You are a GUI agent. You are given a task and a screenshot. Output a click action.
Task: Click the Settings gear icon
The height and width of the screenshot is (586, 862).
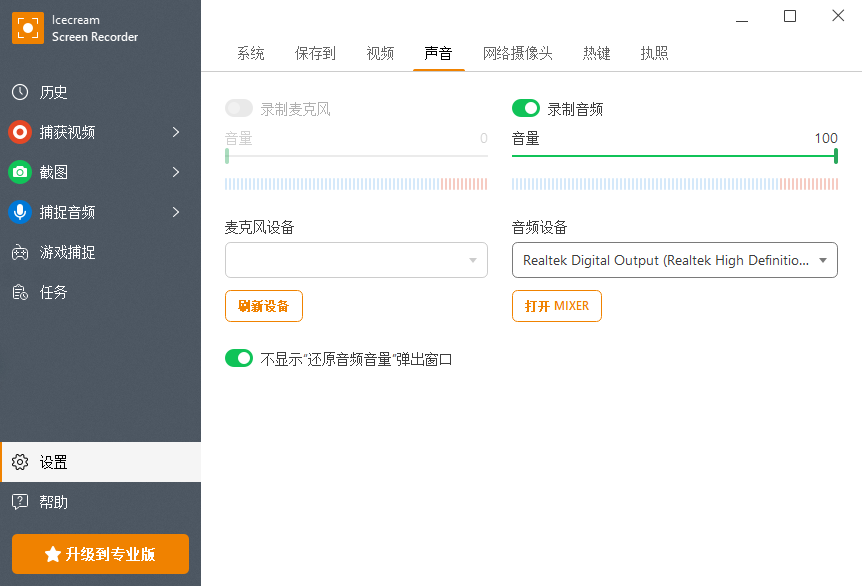point(20,462)
